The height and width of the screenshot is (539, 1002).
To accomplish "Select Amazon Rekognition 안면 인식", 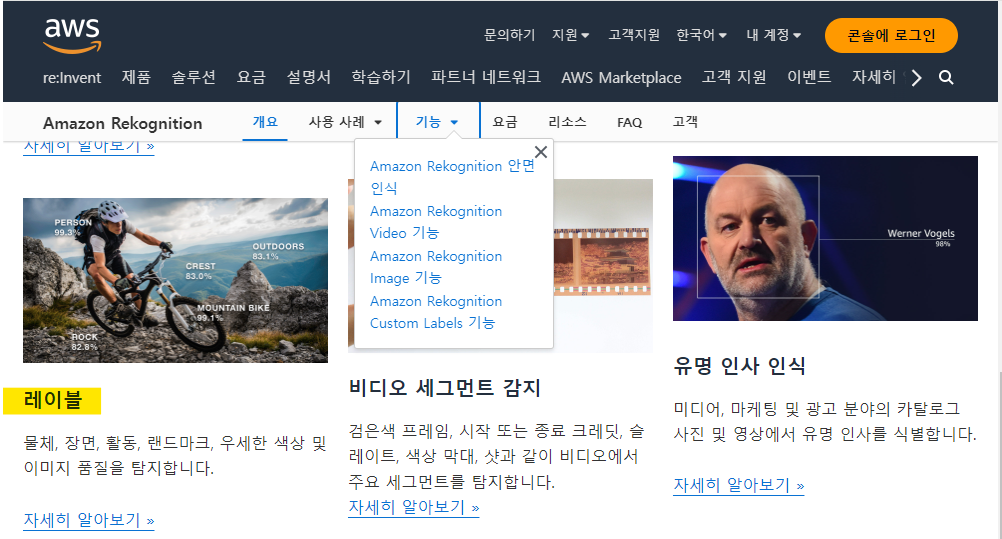I will click(x=452, y=176).
